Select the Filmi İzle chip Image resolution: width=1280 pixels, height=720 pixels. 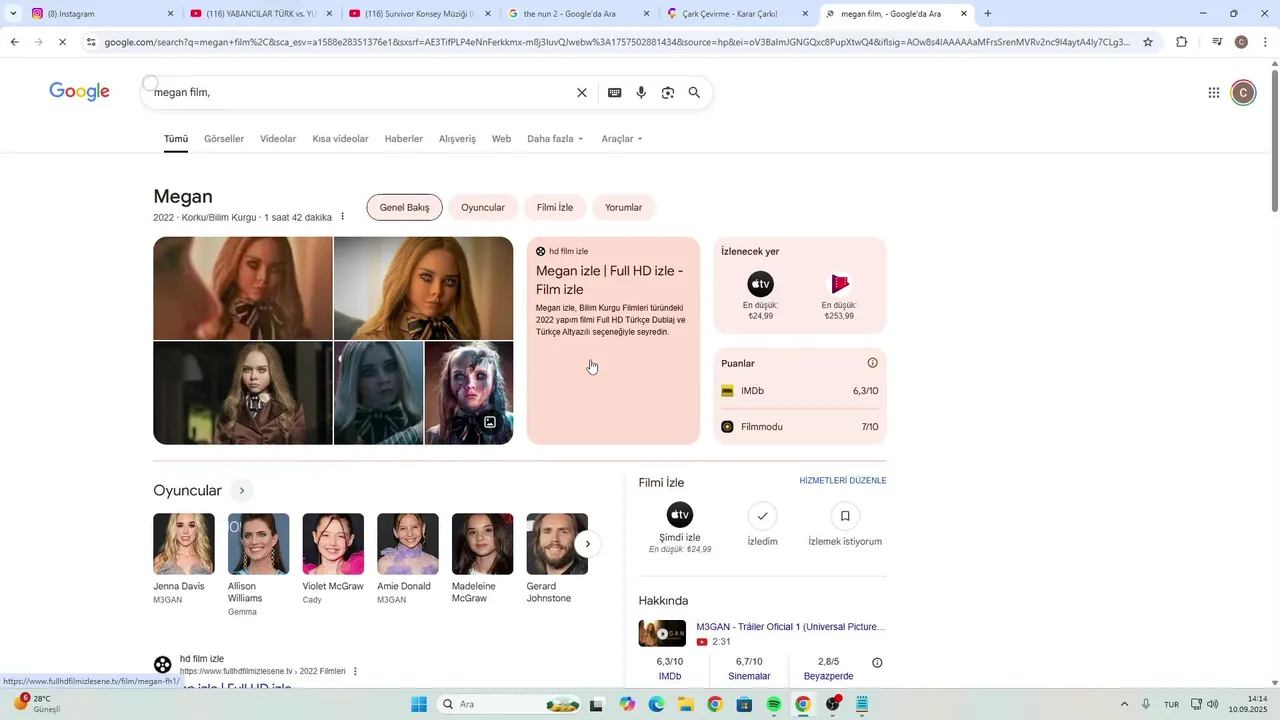pos(555,208)
